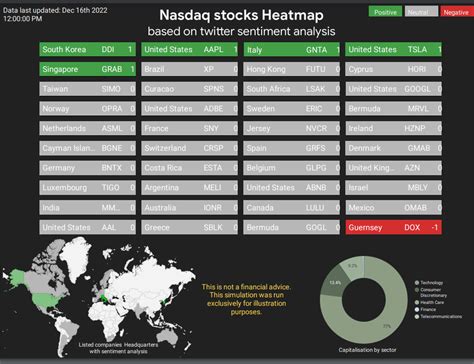This screenshot has height=364, width=474.
Task: Select the Negative sentiment legend box
Action: (457, 12)
